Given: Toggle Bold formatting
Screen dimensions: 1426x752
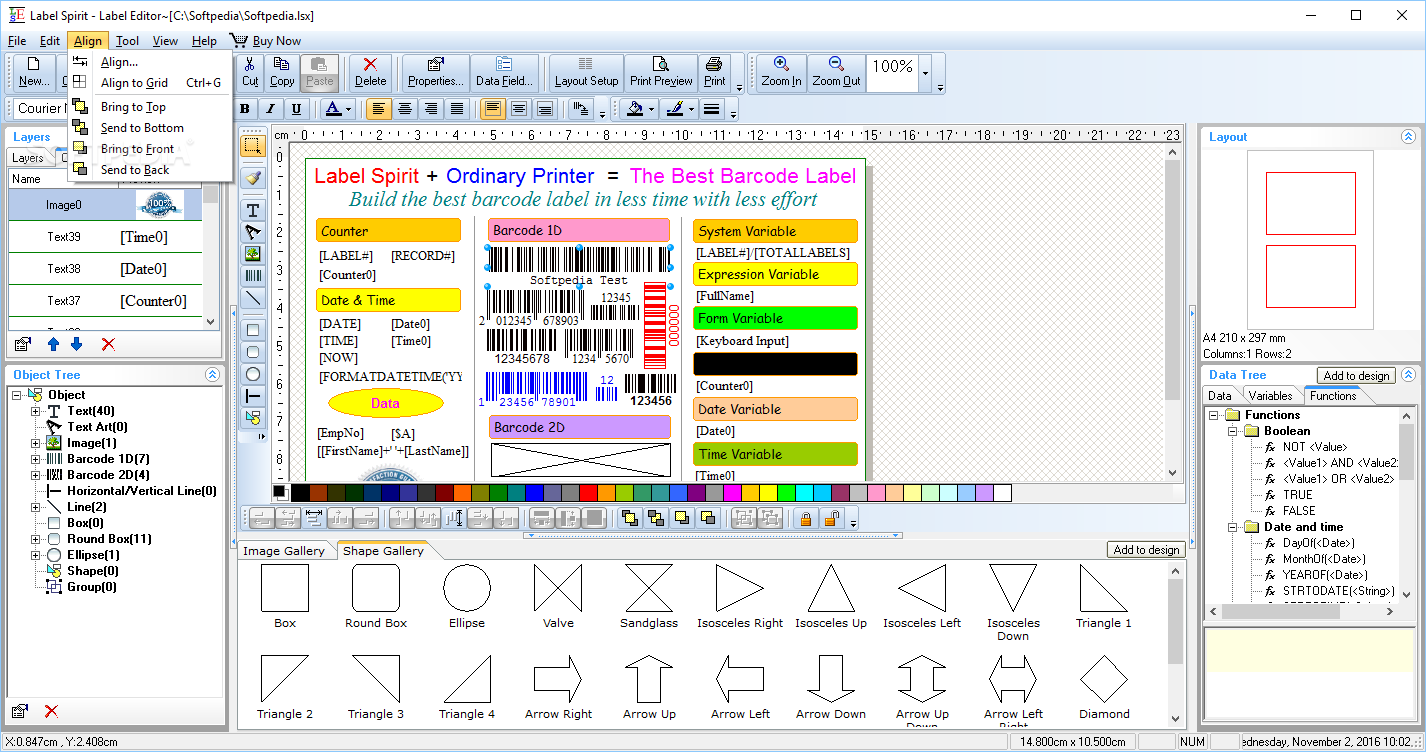Looking at the screenshot, I should [244, 109].
